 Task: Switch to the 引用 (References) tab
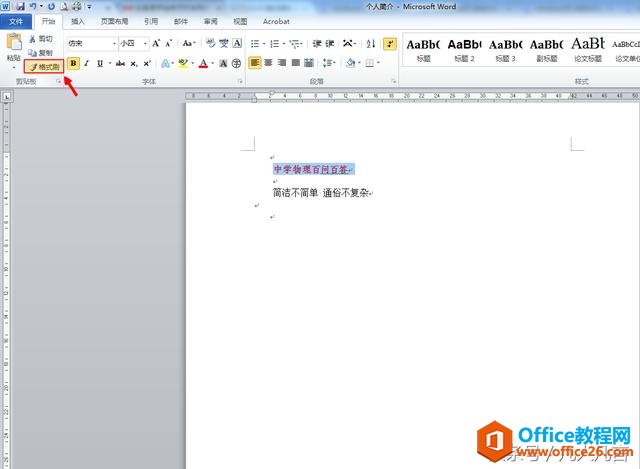point(151,21)
